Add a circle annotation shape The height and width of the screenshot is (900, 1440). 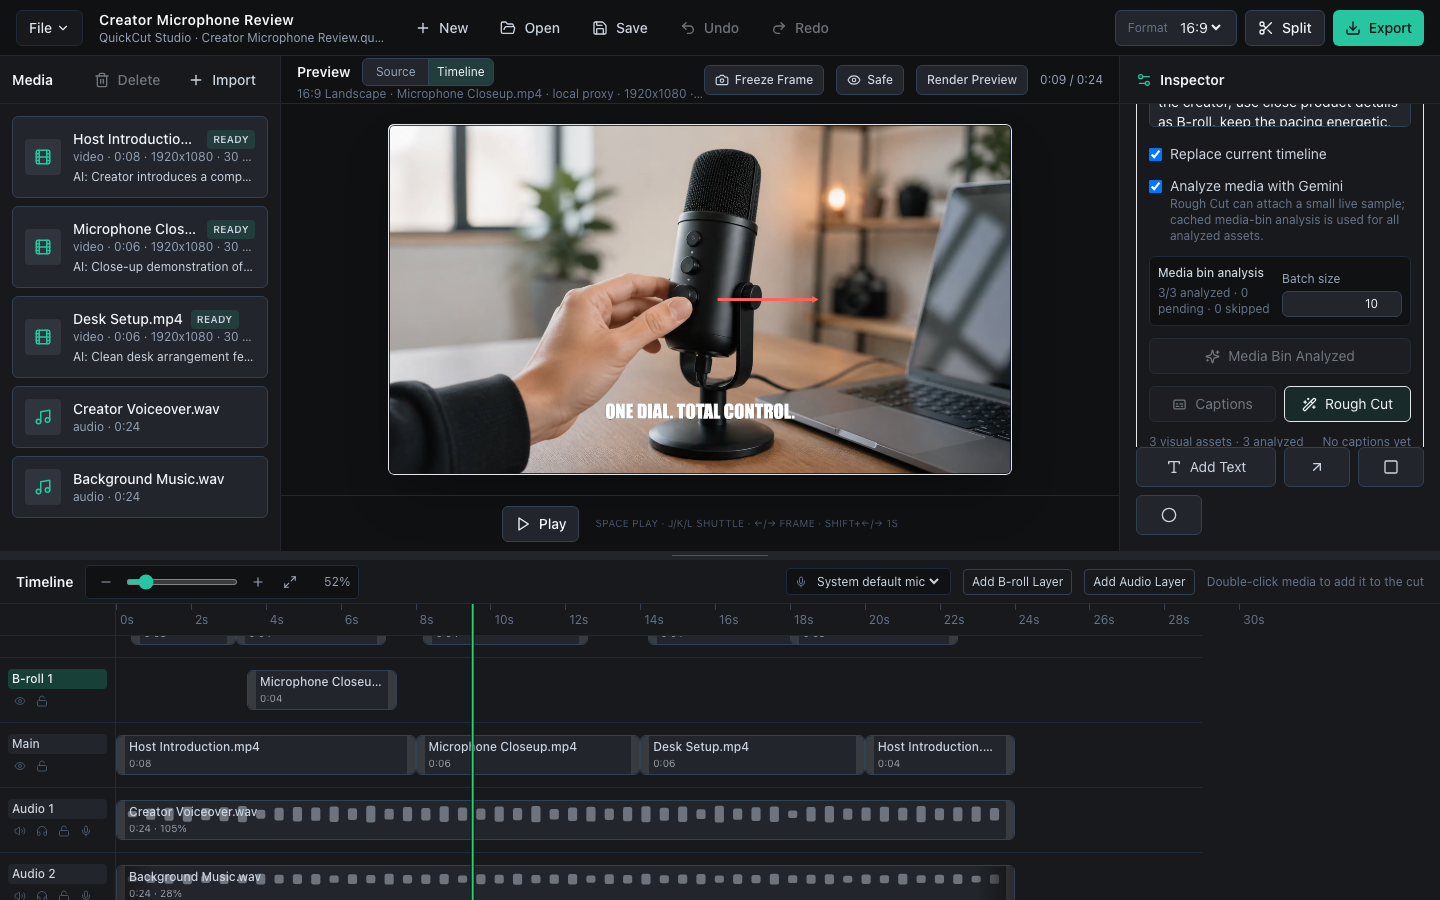pyautogui.click(x=1169, y=515)
